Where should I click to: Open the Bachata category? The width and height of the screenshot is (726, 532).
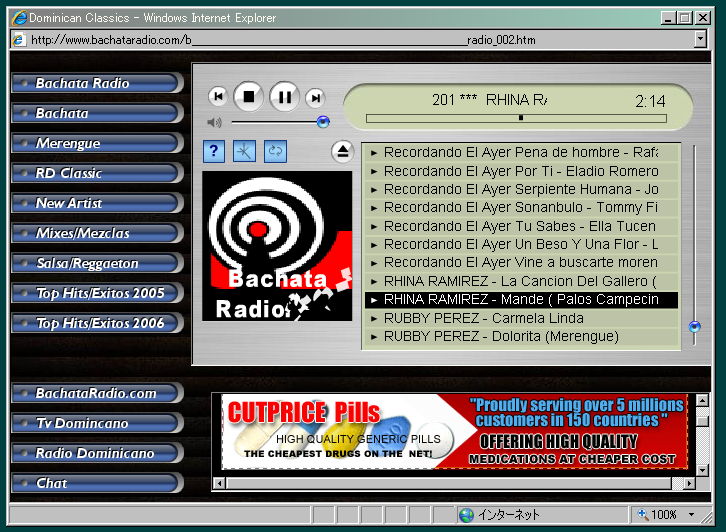[96, 113]
